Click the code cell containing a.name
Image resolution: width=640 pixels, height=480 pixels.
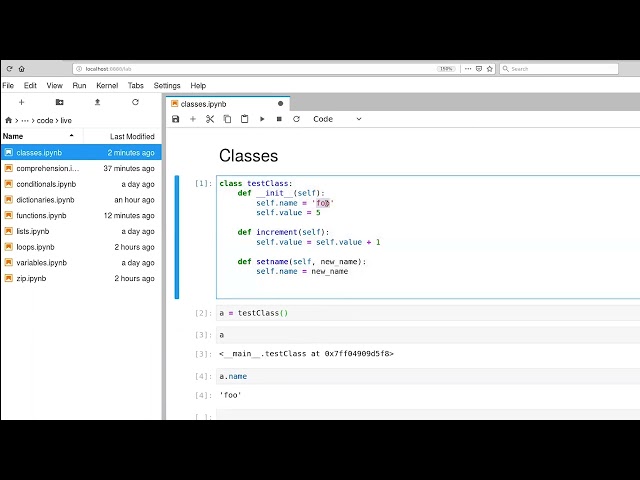tap(428, 376)
